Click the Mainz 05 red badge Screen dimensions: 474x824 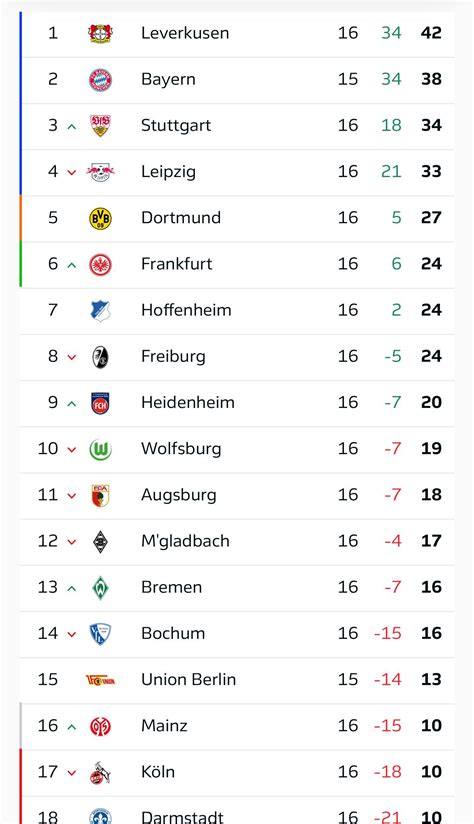[100, 727]
